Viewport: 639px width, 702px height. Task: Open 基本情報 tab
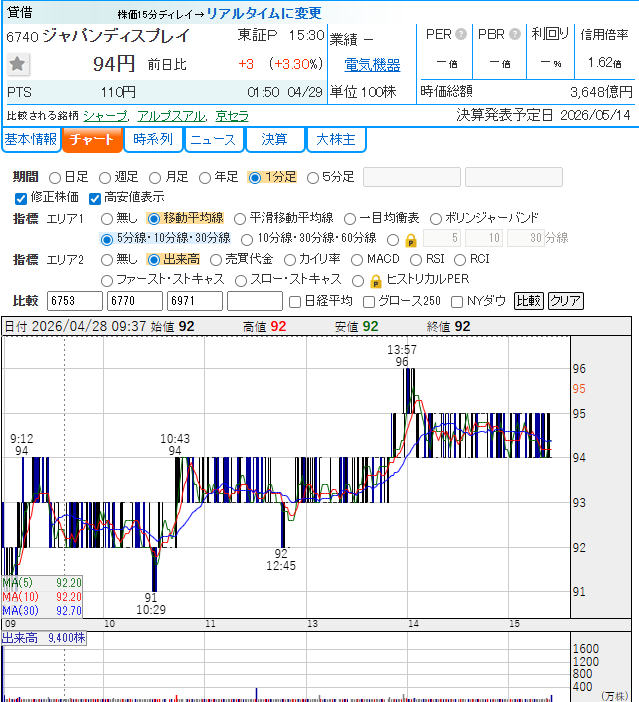31,140
